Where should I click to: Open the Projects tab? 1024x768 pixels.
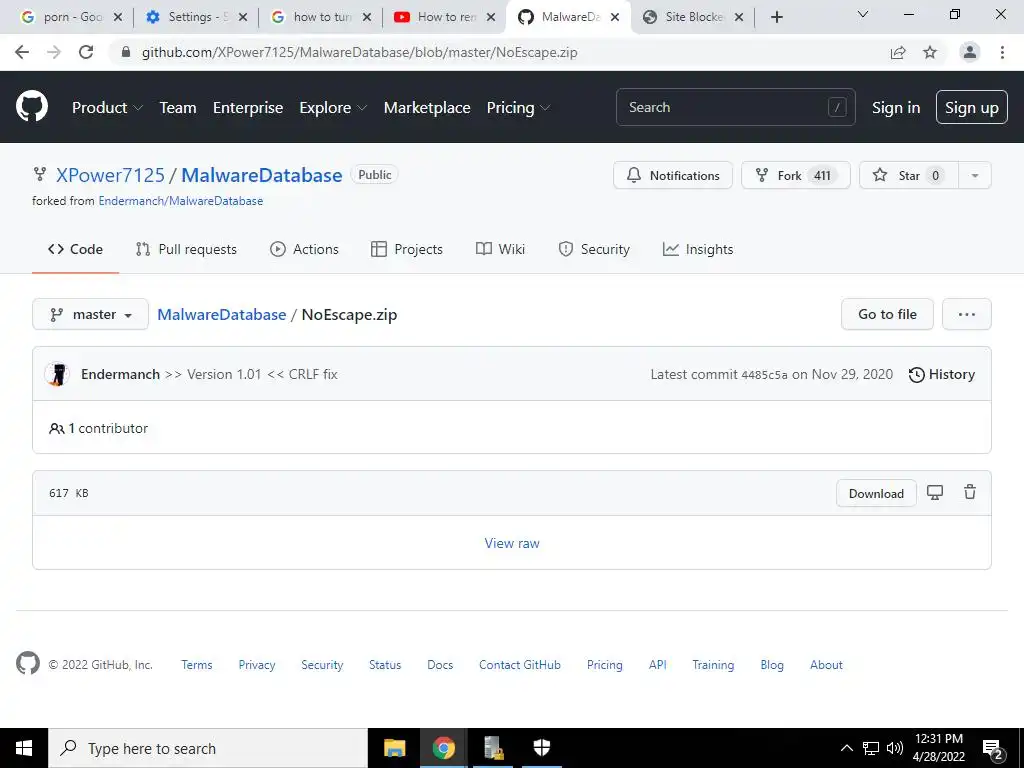[x=407, y=249]
